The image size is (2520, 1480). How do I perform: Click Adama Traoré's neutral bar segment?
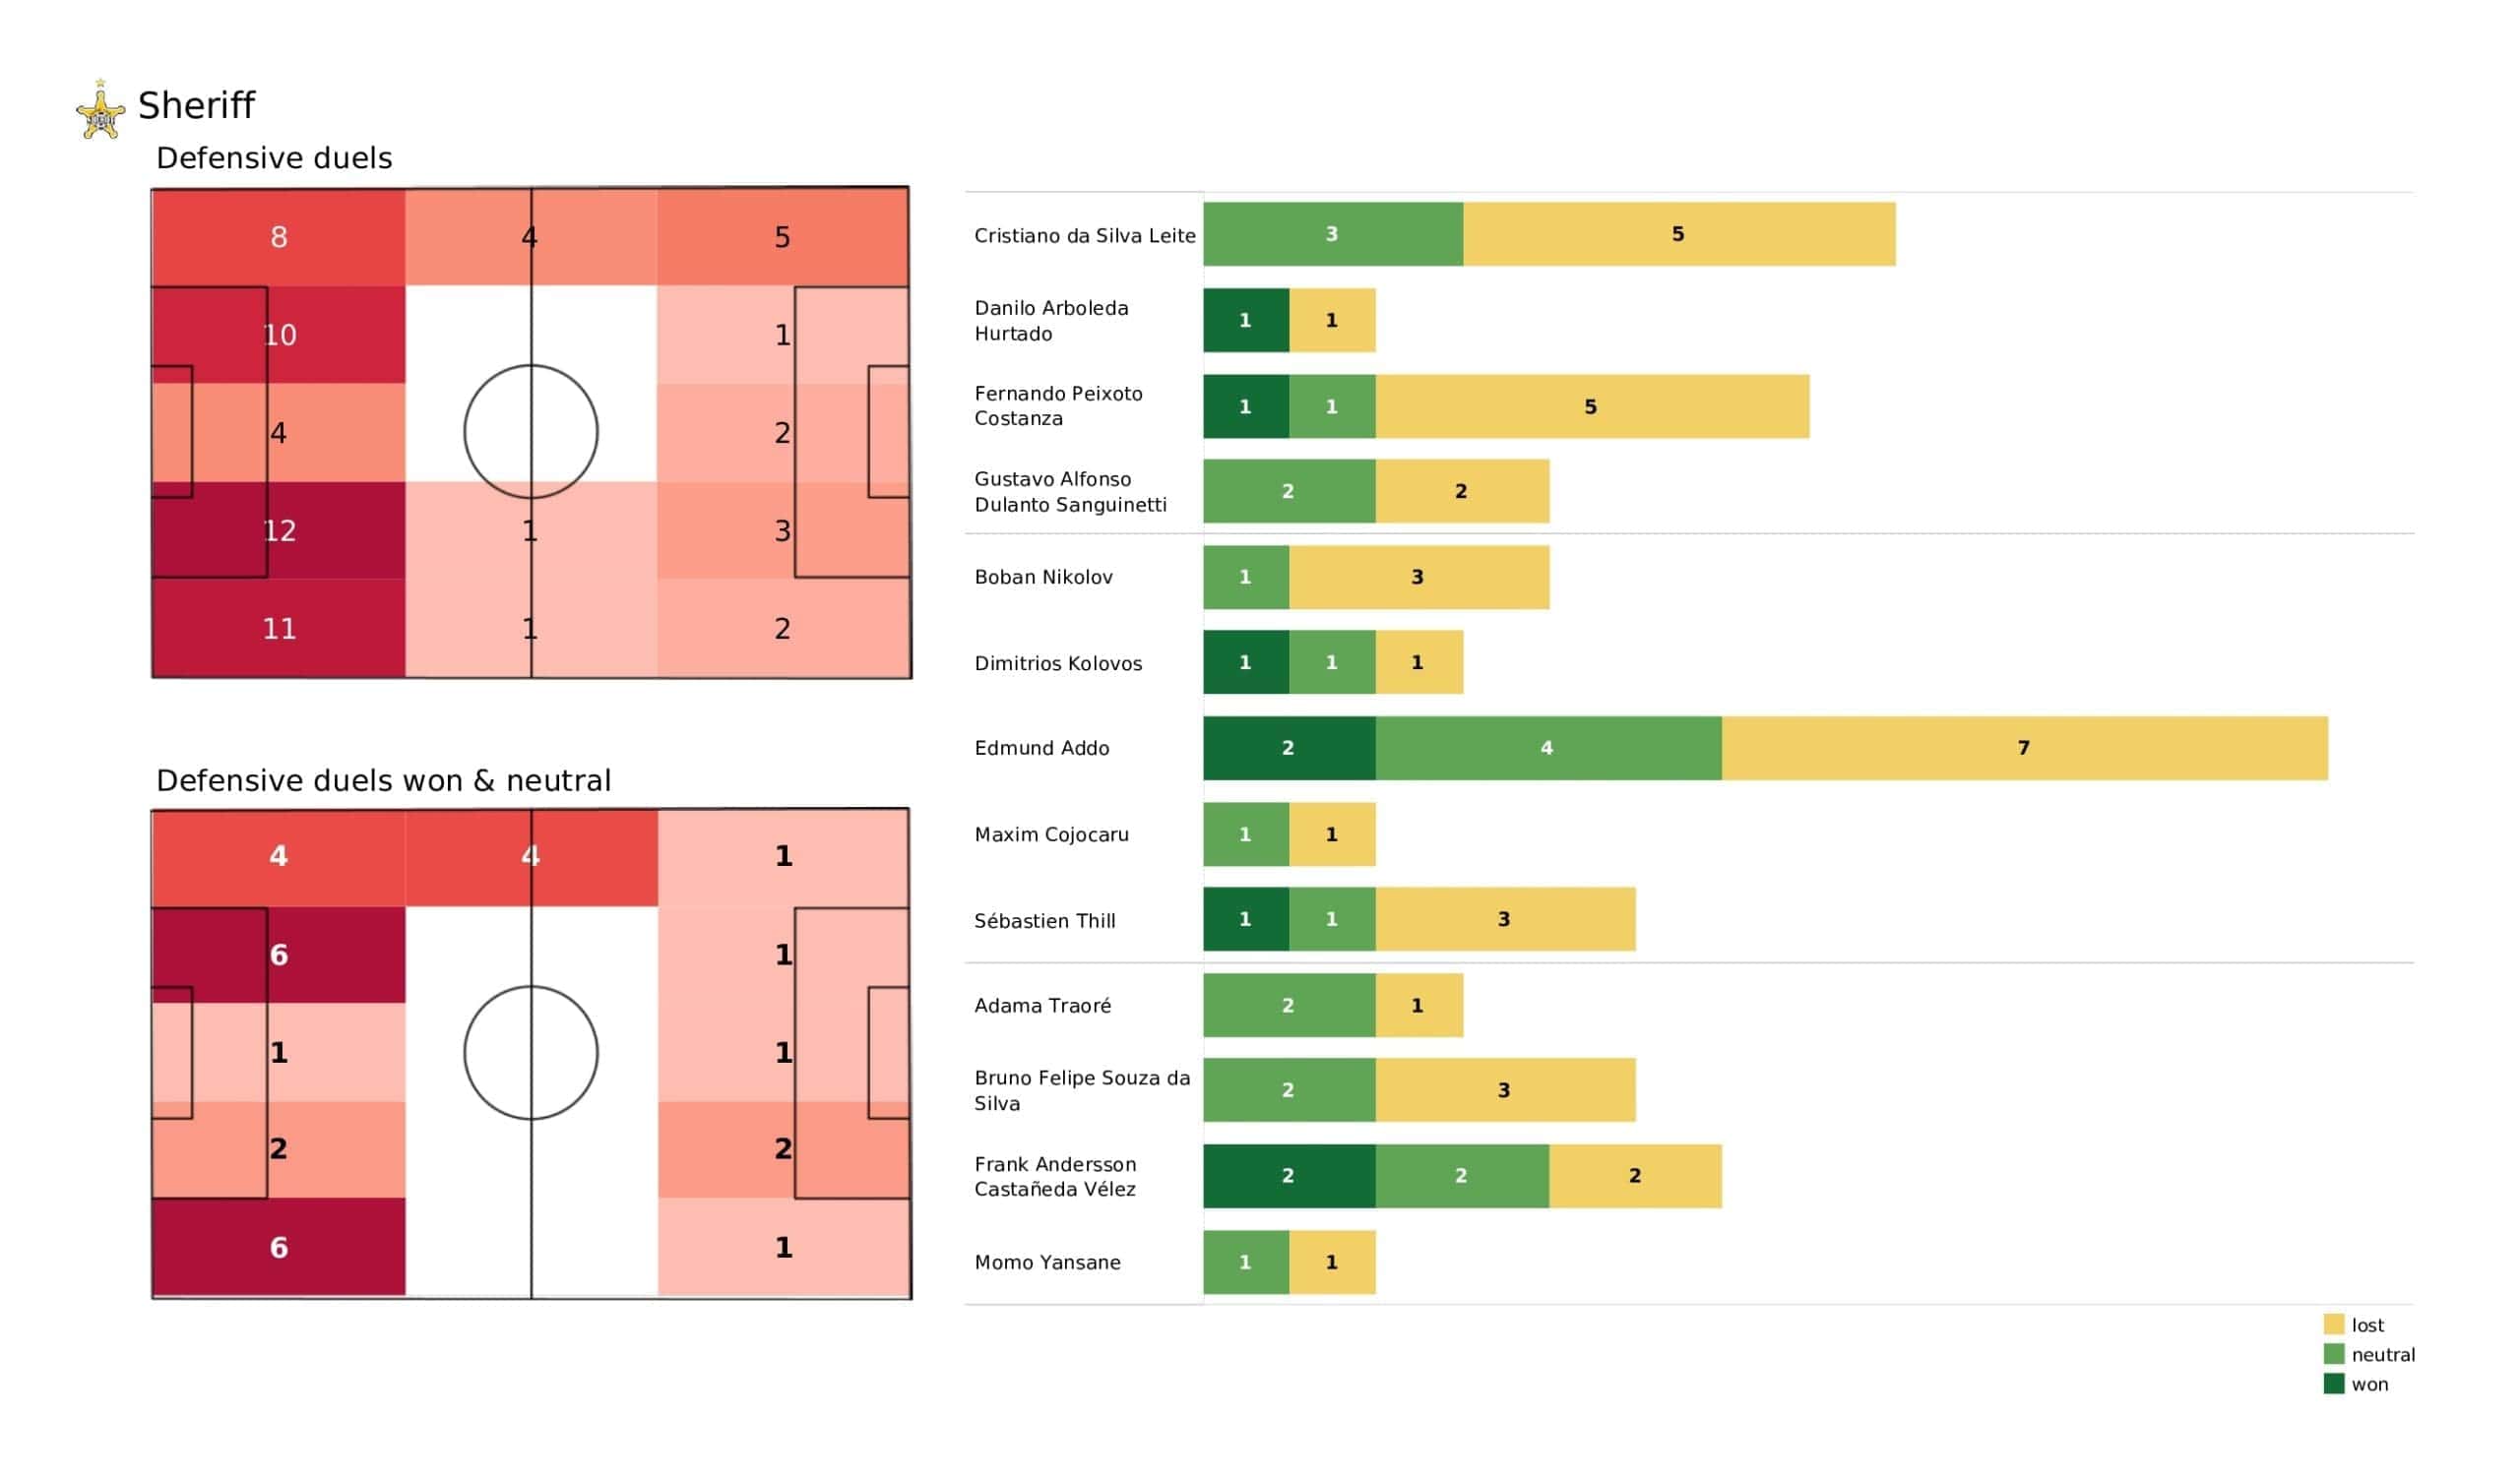pyautogui.click(x=1289, y=1005)
